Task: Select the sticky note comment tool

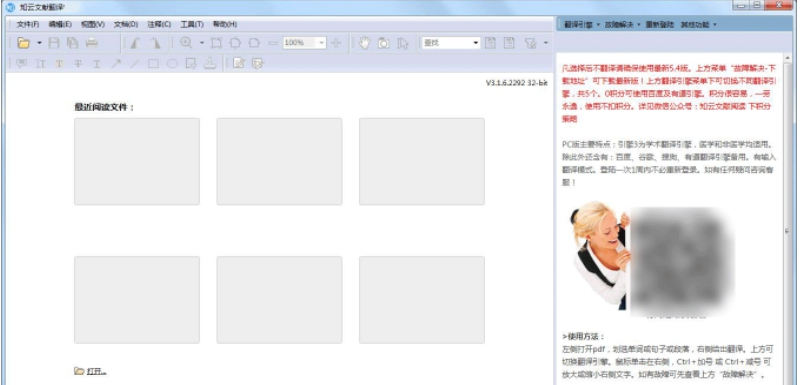Action: (x=21, y=63)
